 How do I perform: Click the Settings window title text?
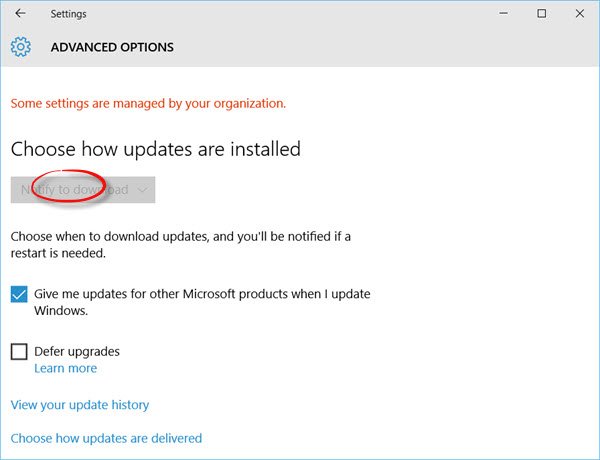[x=68, y=14]
